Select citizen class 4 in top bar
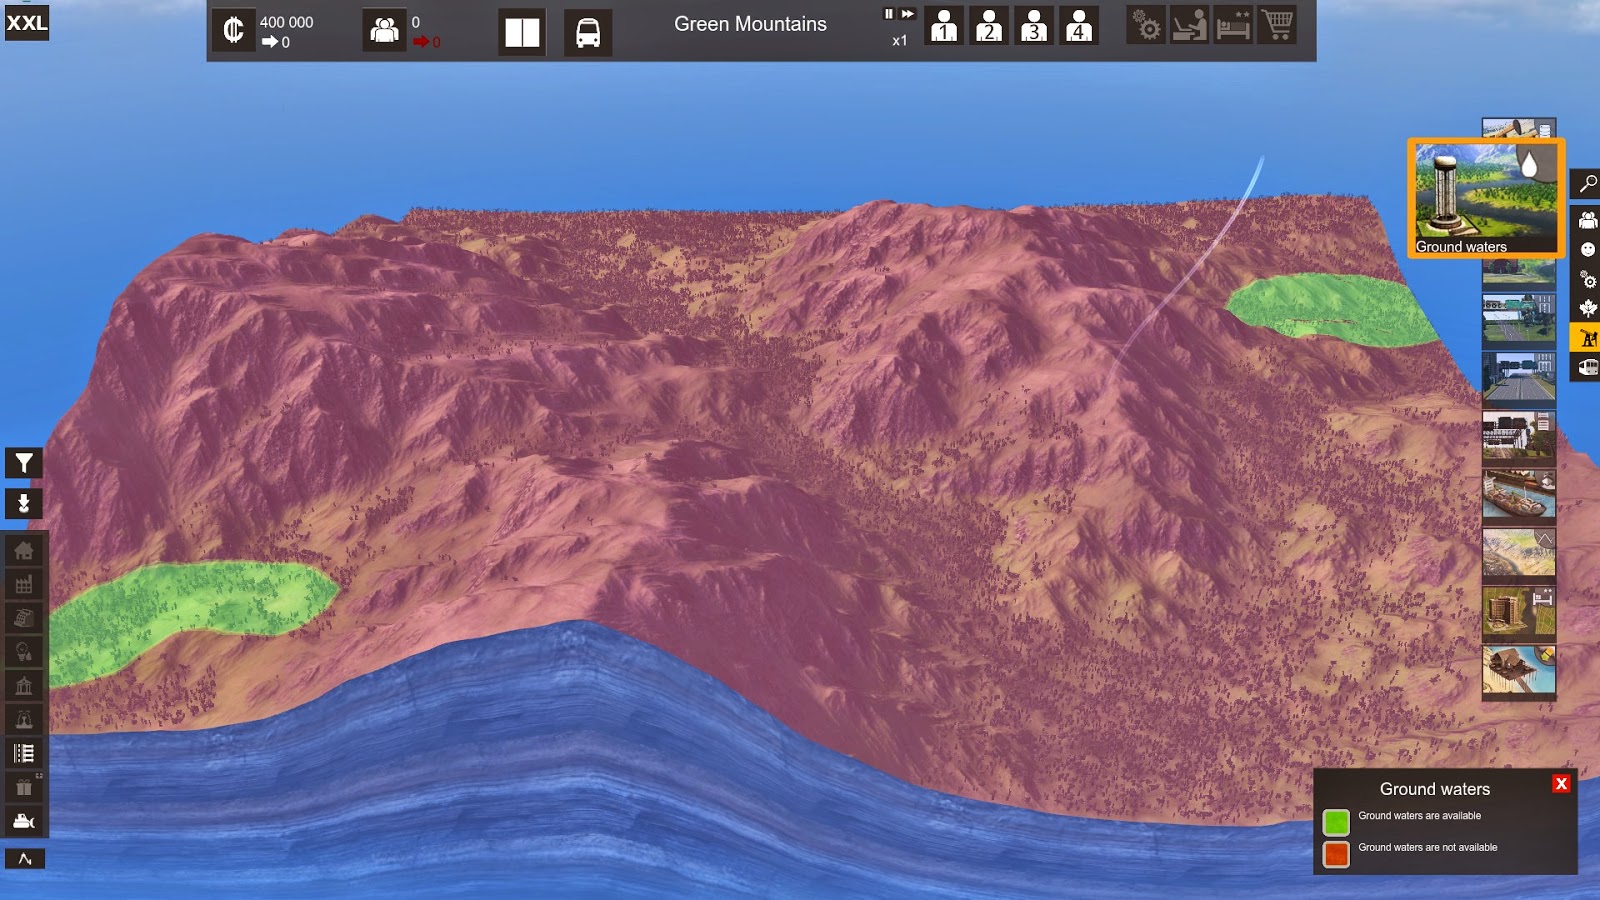 pyautogui.click(x=1079, y=27)
